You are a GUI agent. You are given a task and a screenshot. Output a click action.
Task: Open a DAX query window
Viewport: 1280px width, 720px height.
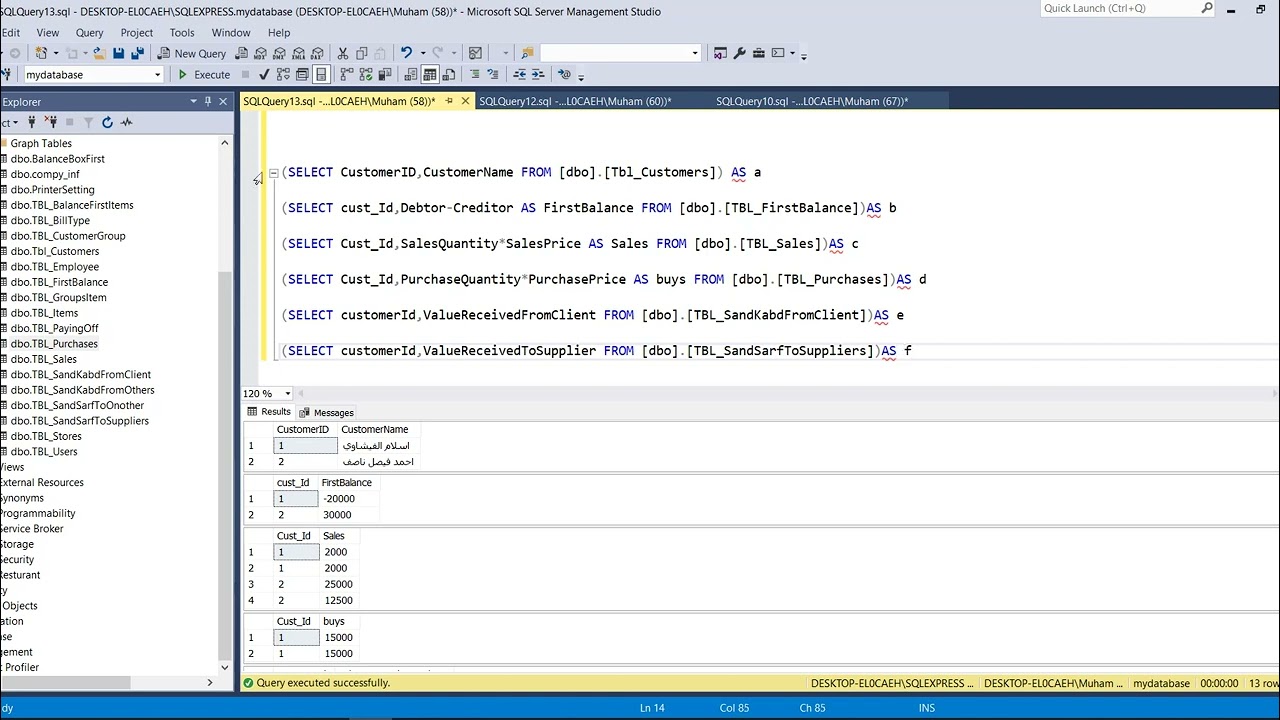pos(317,53)
